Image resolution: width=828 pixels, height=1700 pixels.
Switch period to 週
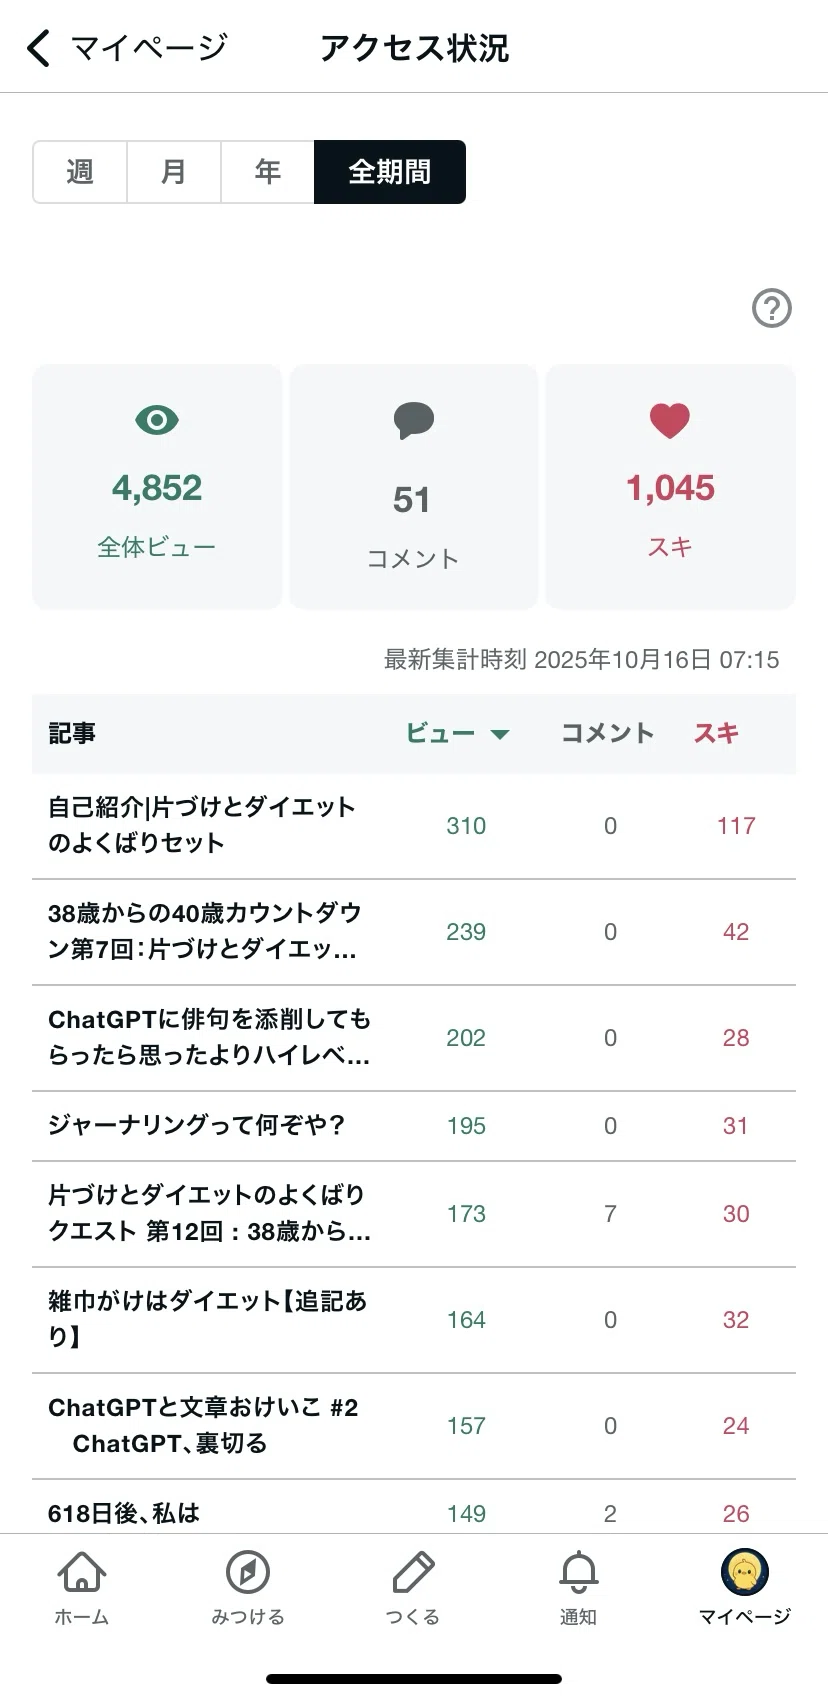[x=80, y=172]
